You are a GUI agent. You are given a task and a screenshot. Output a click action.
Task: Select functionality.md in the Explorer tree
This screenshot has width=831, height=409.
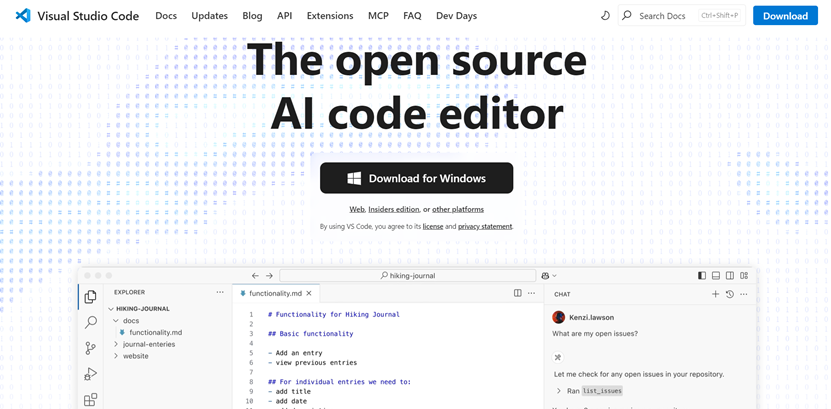point(156,332)
